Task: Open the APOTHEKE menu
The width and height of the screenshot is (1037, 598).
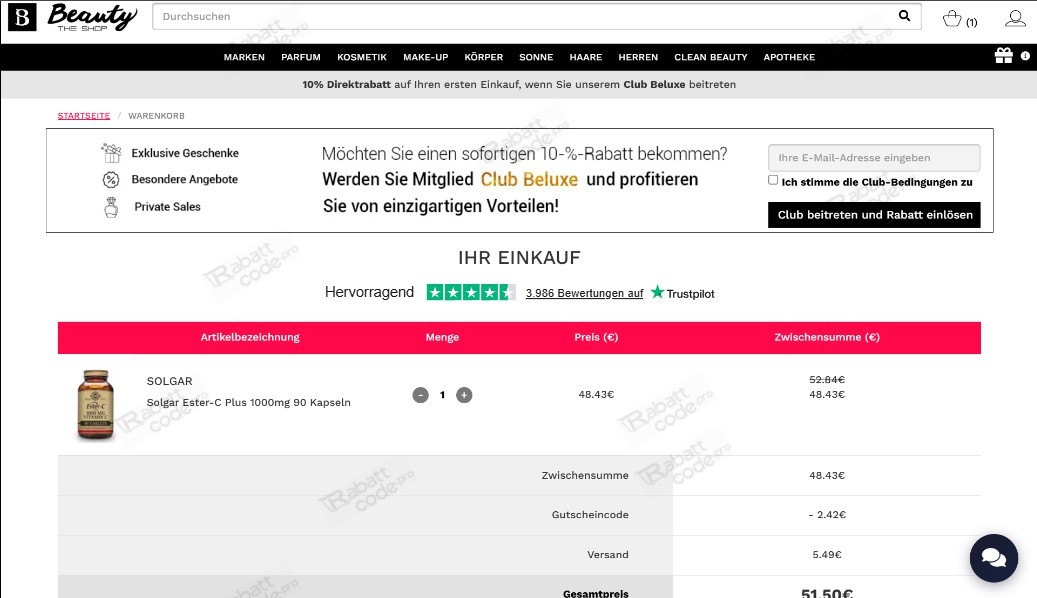Action: 789,57
